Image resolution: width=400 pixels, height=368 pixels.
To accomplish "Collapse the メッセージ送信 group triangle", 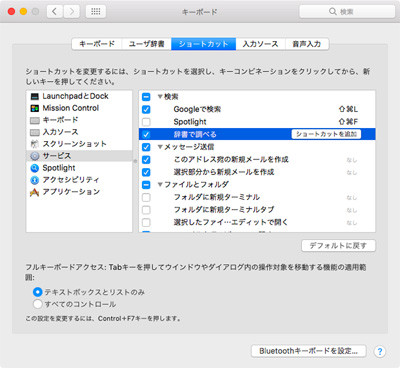I will click(x=160, y=147).
